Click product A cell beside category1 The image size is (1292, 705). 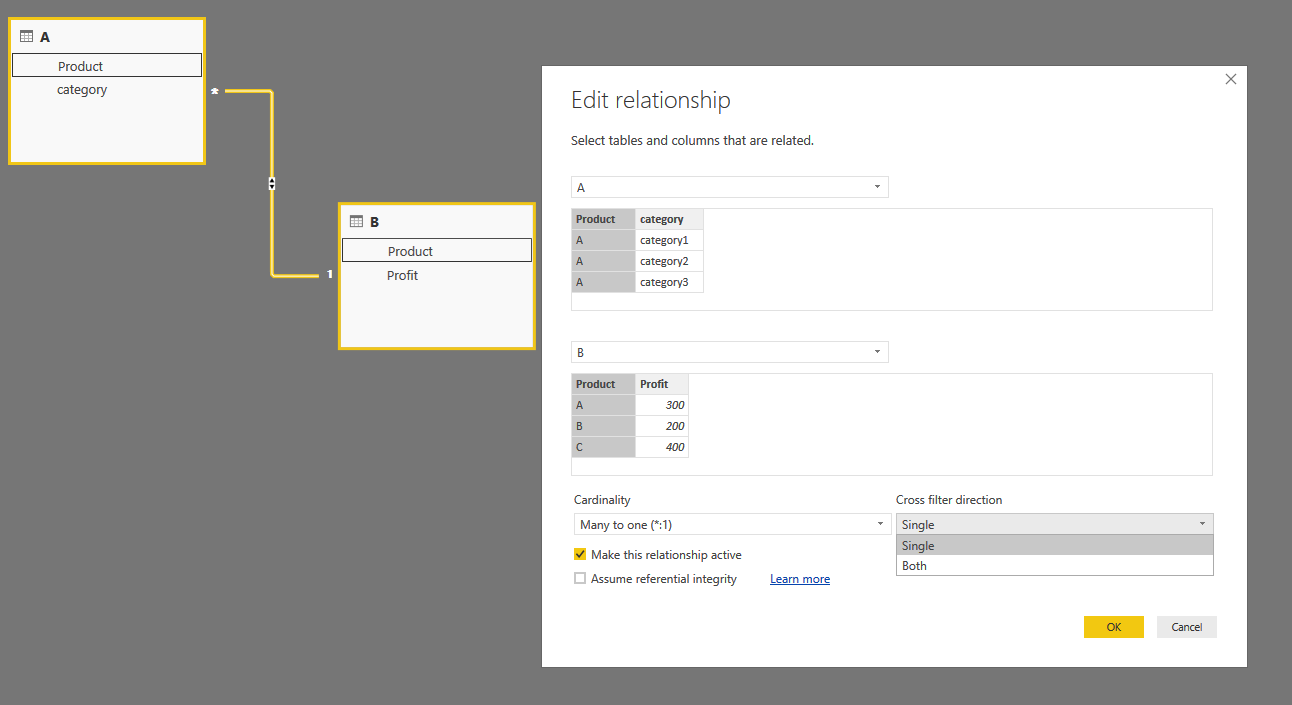pos(603,240)
